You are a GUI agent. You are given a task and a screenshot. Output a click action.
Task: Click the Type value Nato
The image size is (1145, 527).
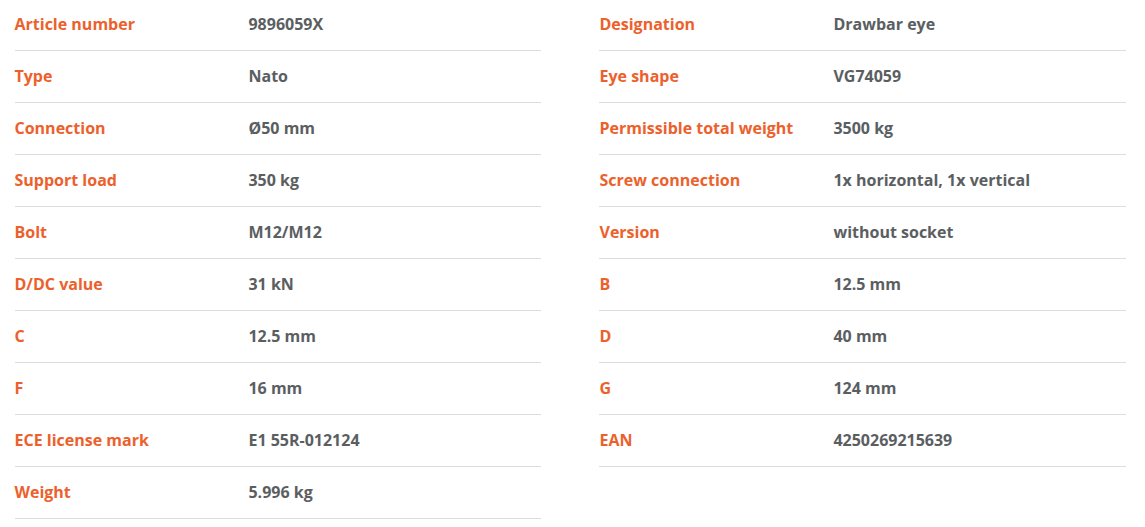tap(268, 76)
